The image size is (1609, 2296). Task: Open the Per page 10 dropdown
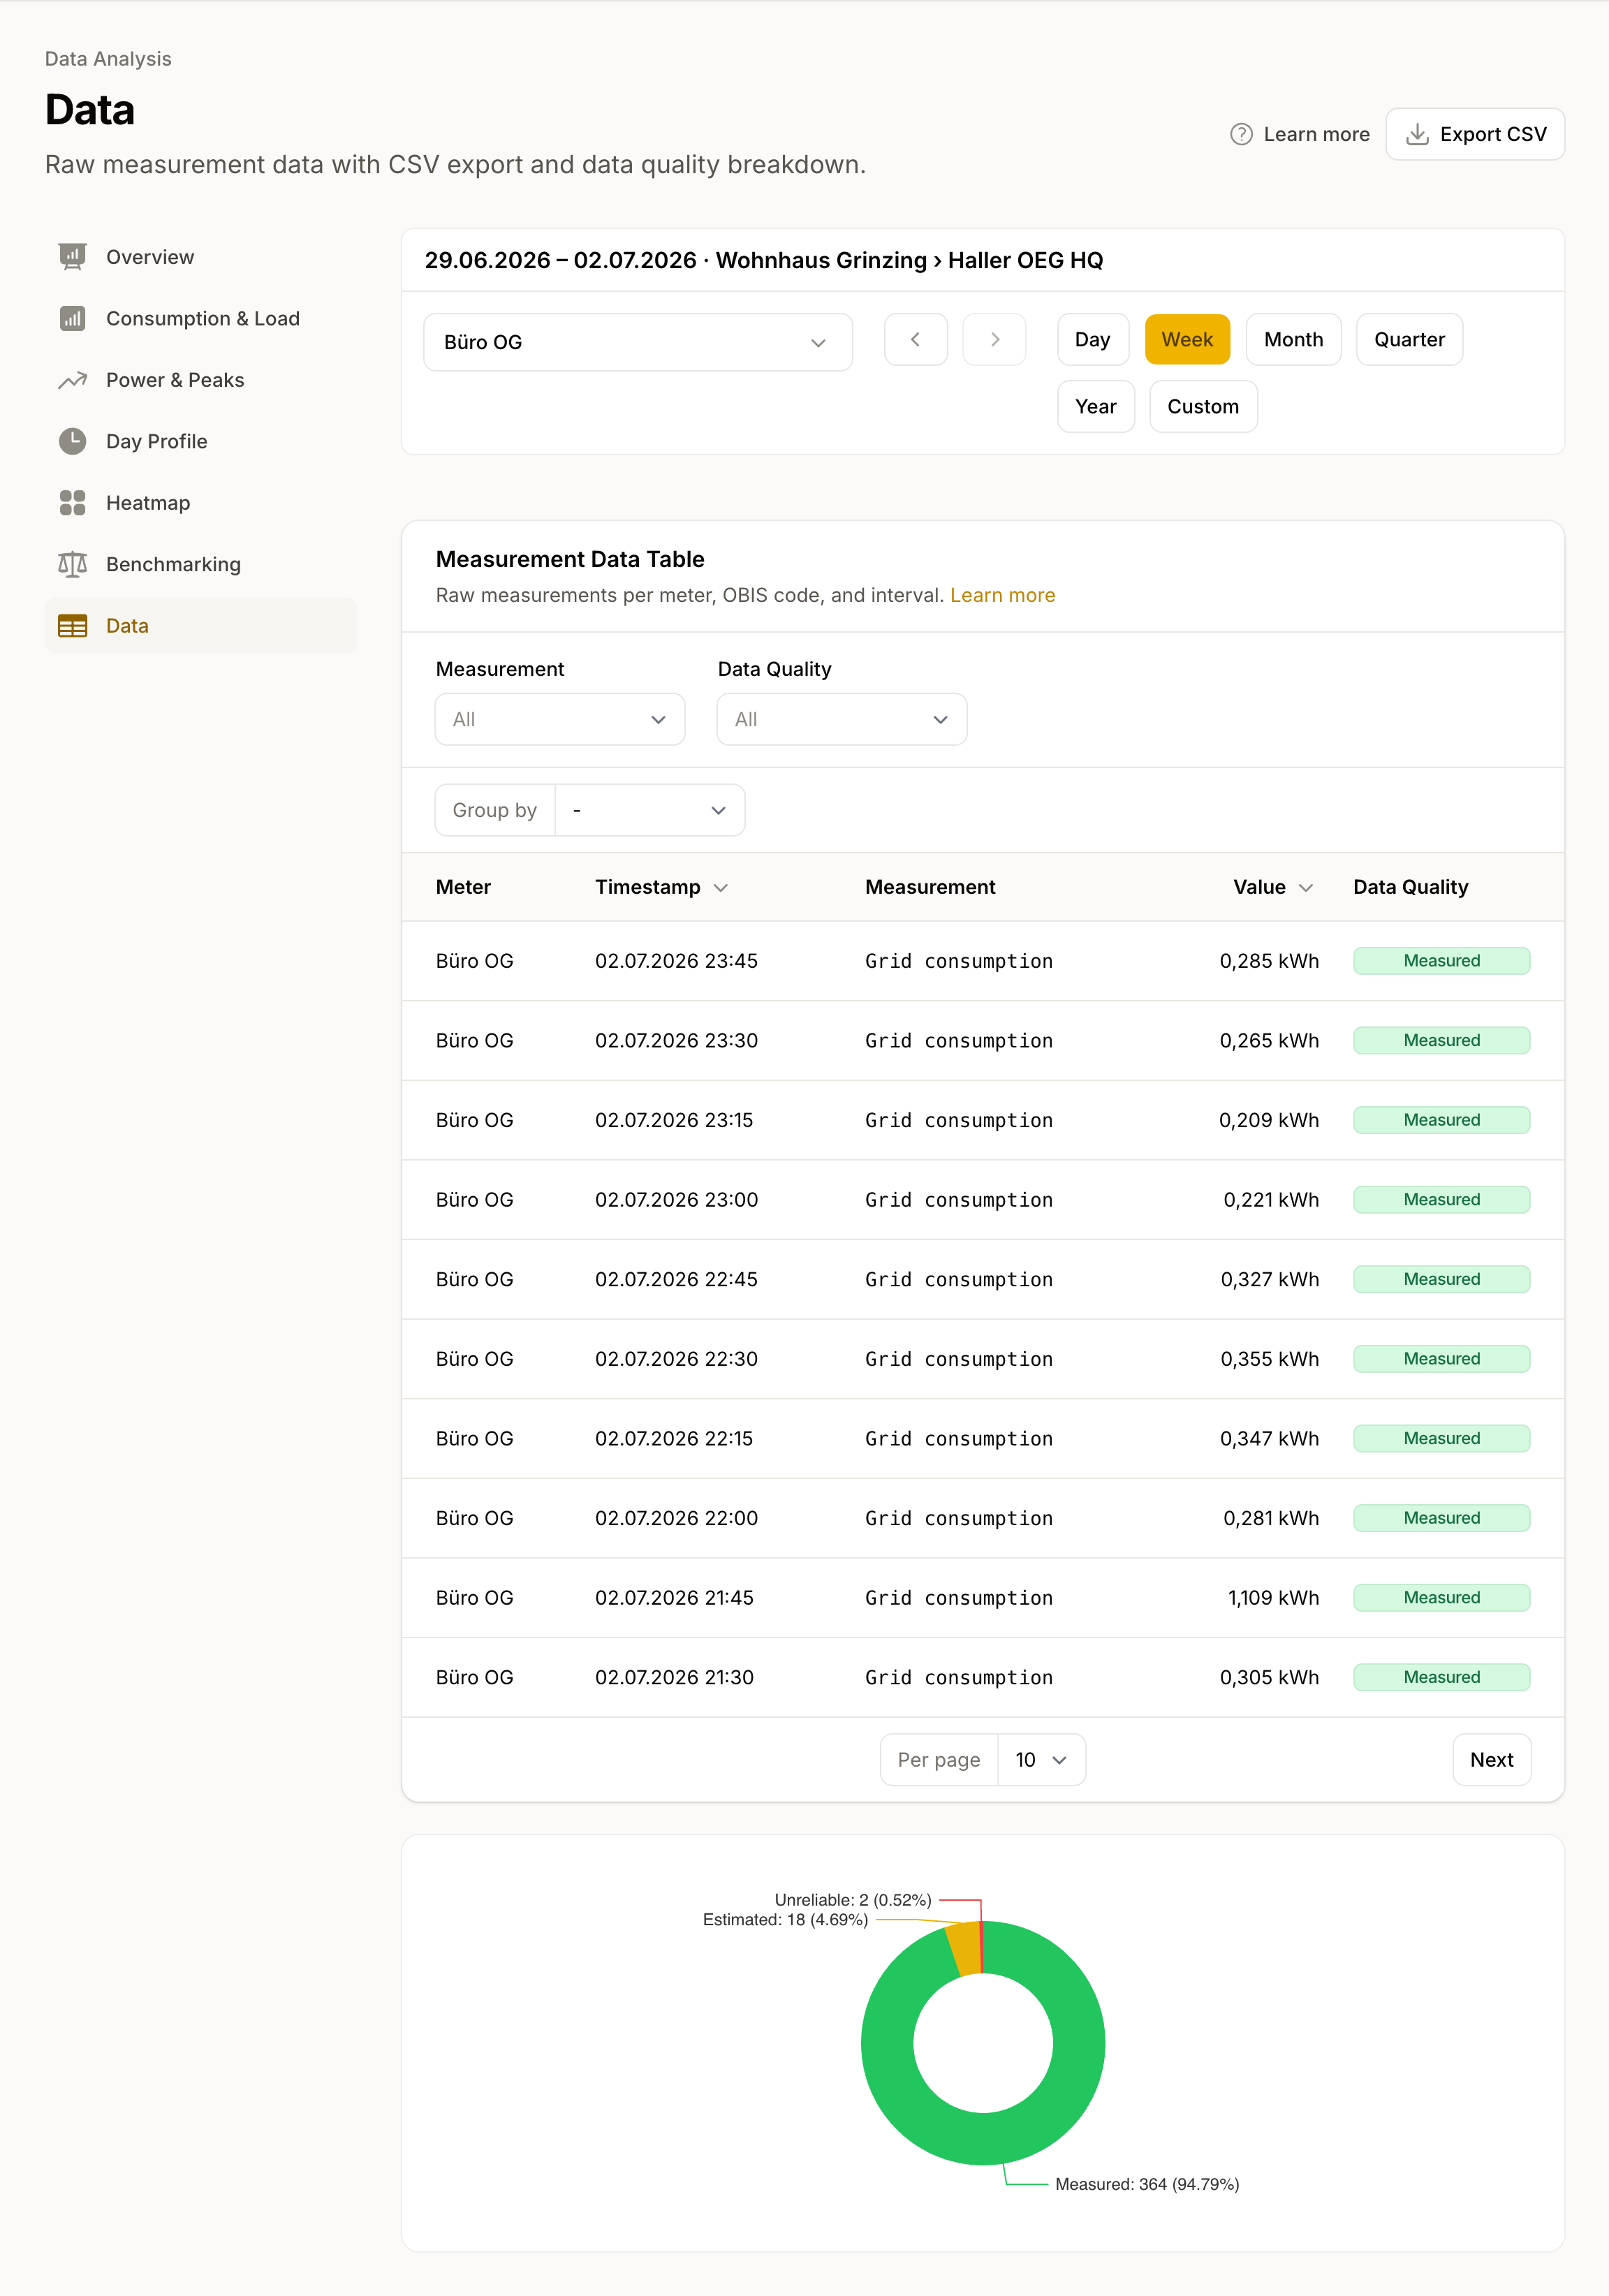point(1041,1760)
